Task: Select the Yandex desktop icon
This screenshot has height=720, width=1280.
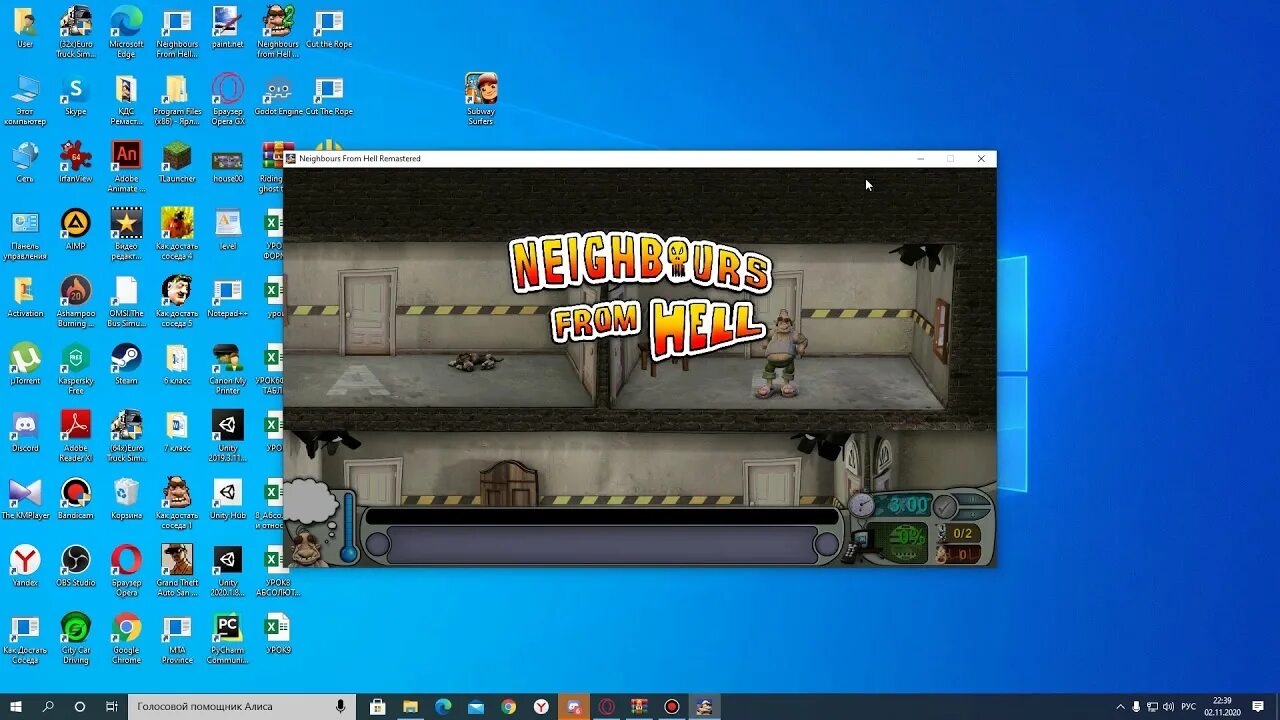Action: (x=25, y=567)
